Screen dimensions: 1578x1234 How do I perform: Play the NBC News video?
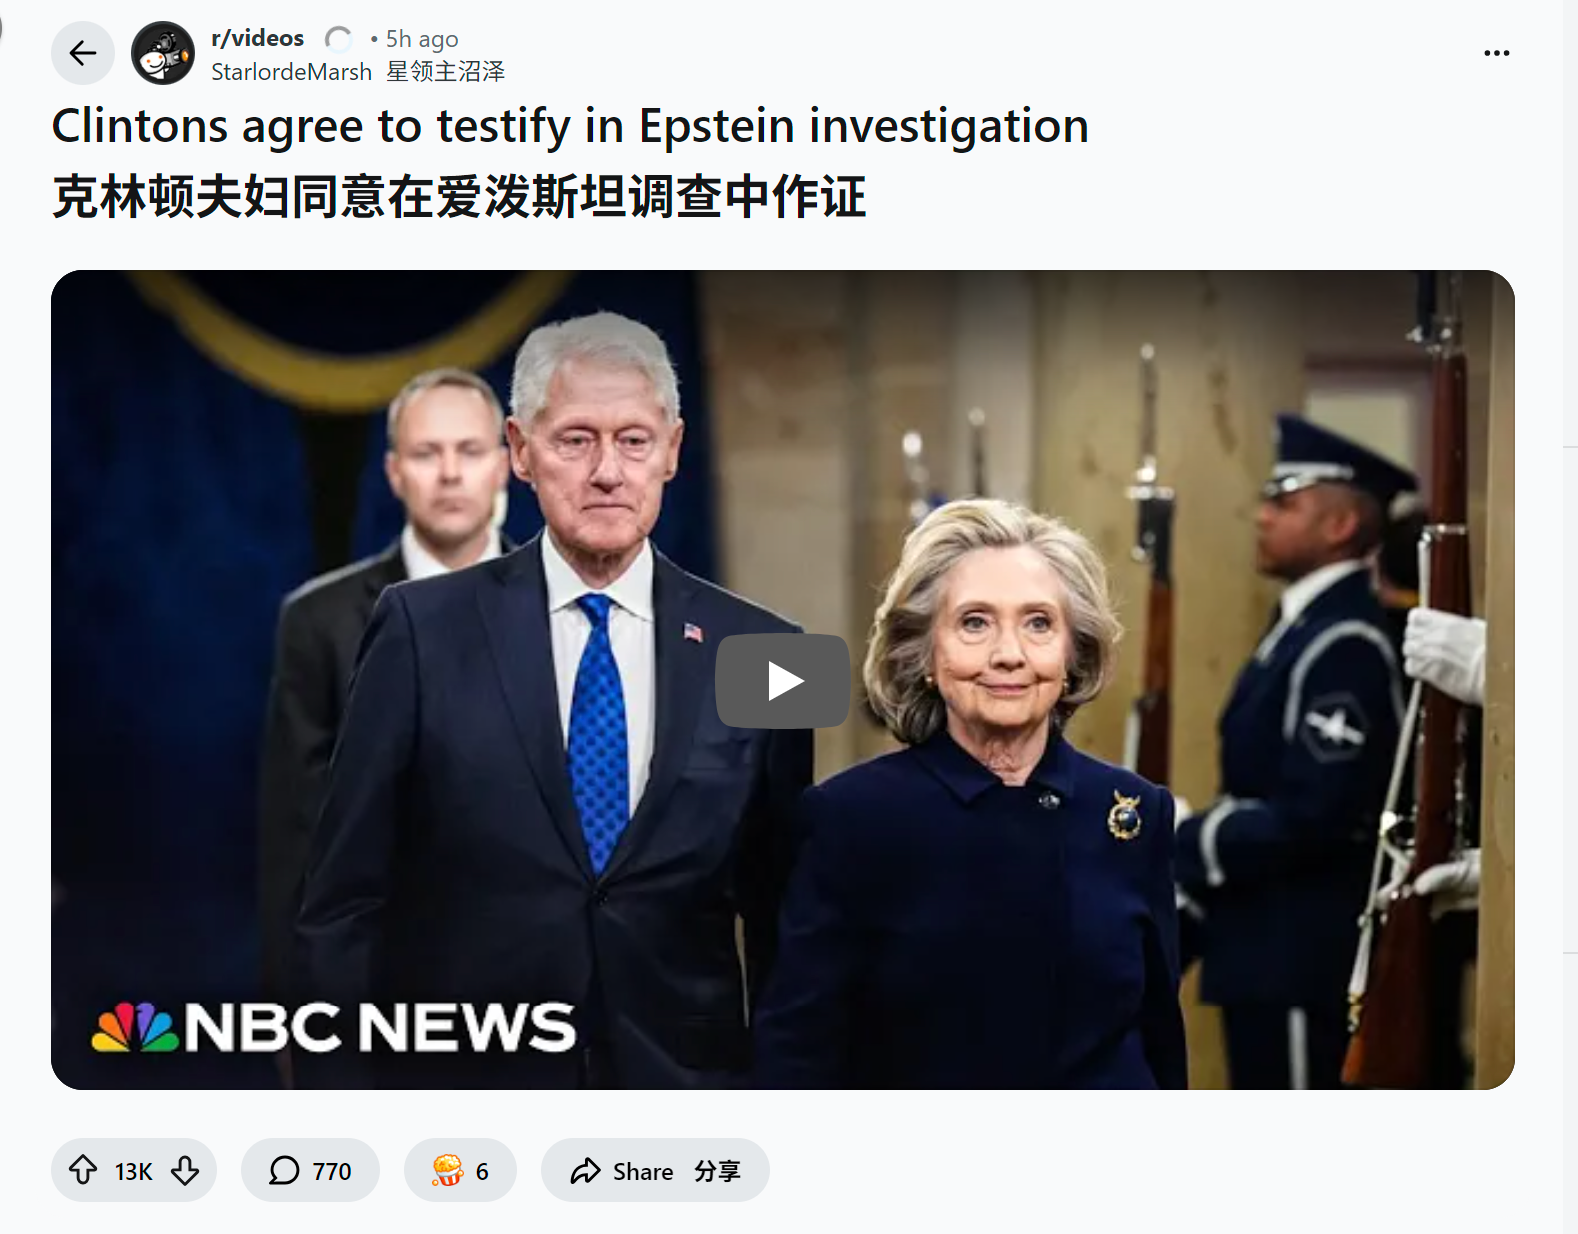[783, 681]
